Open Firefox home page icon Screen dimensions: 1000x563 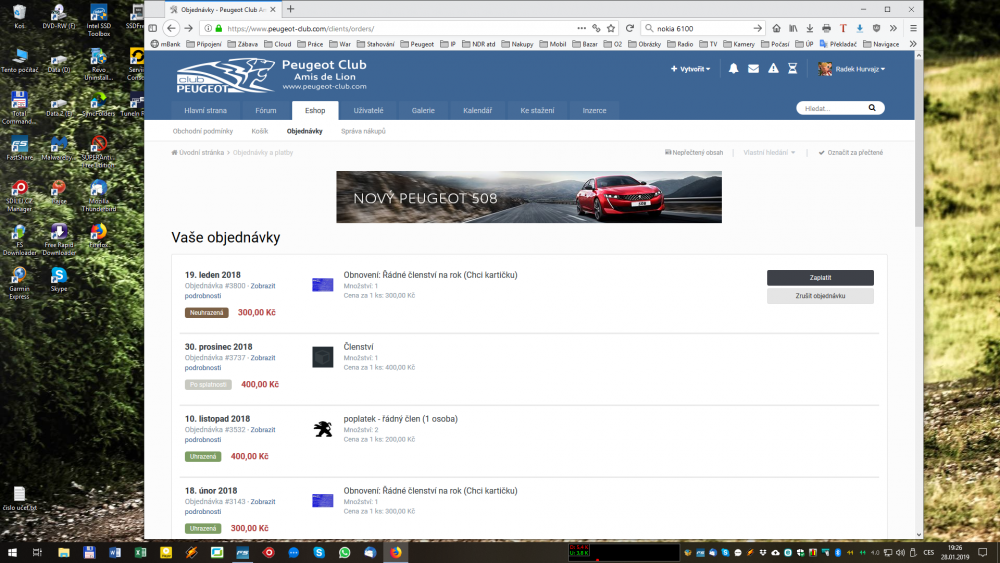point(776,28)
